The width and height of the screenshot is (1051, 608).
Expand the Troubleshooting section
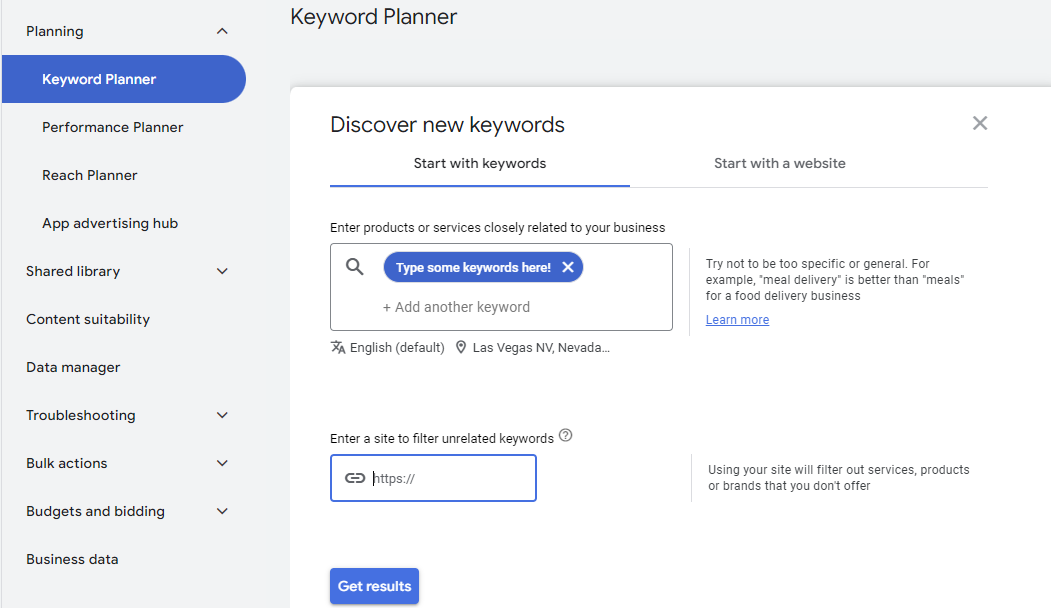point(223,416)
